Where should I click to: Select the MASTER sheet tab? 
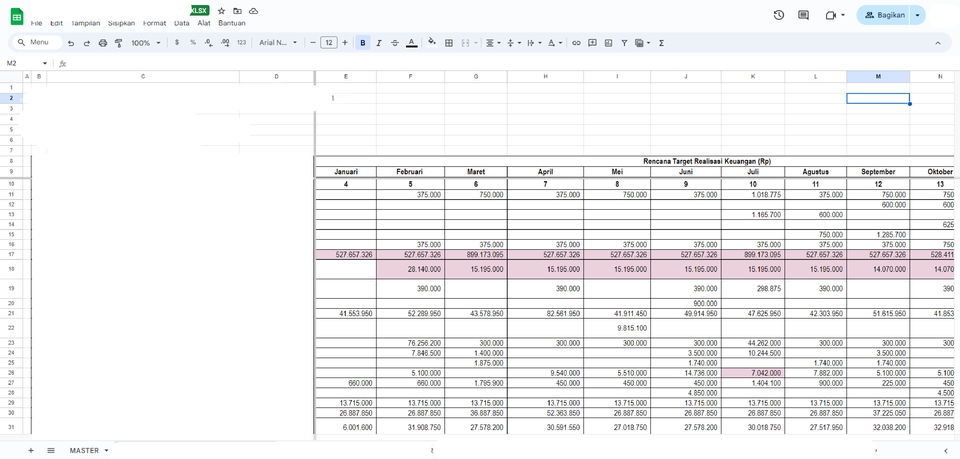pyautogui.click(x=84, y=450)
